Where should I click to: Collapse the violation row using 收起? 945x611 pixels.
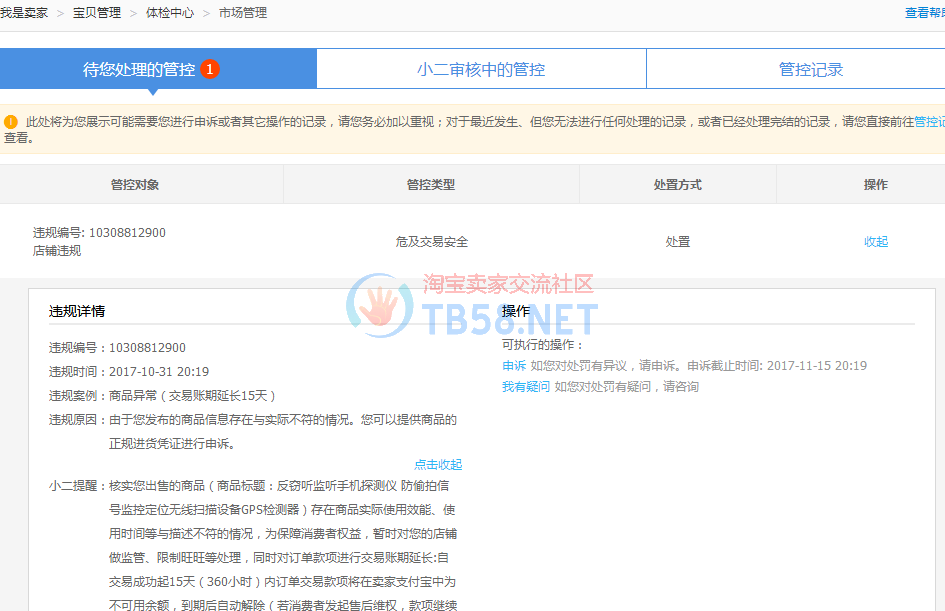click(876, 241)
